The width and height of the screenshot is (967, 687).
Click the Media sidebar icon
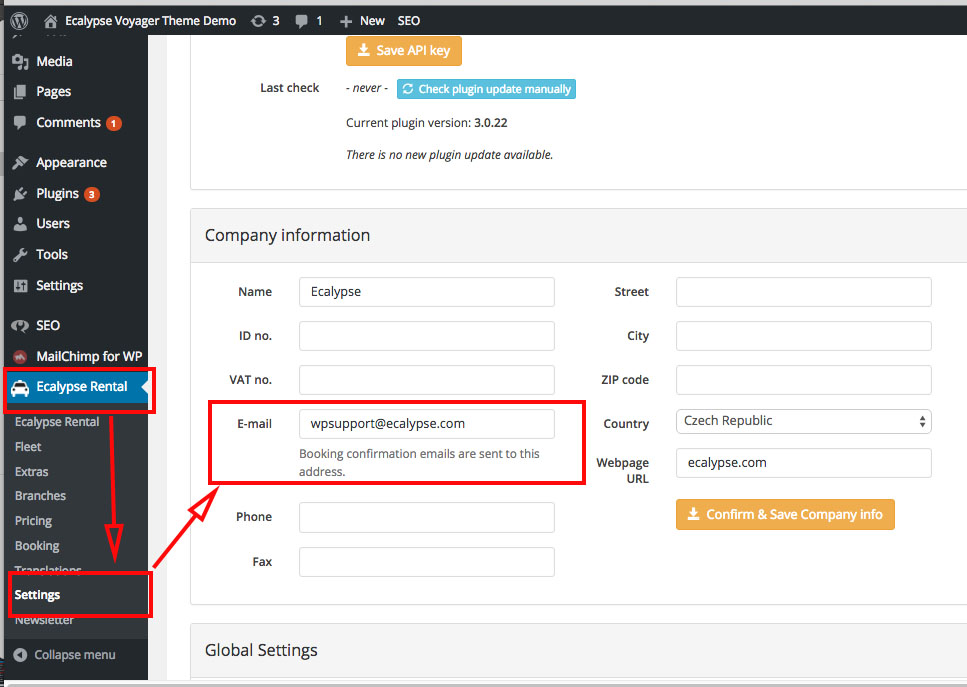pos(20,62)
